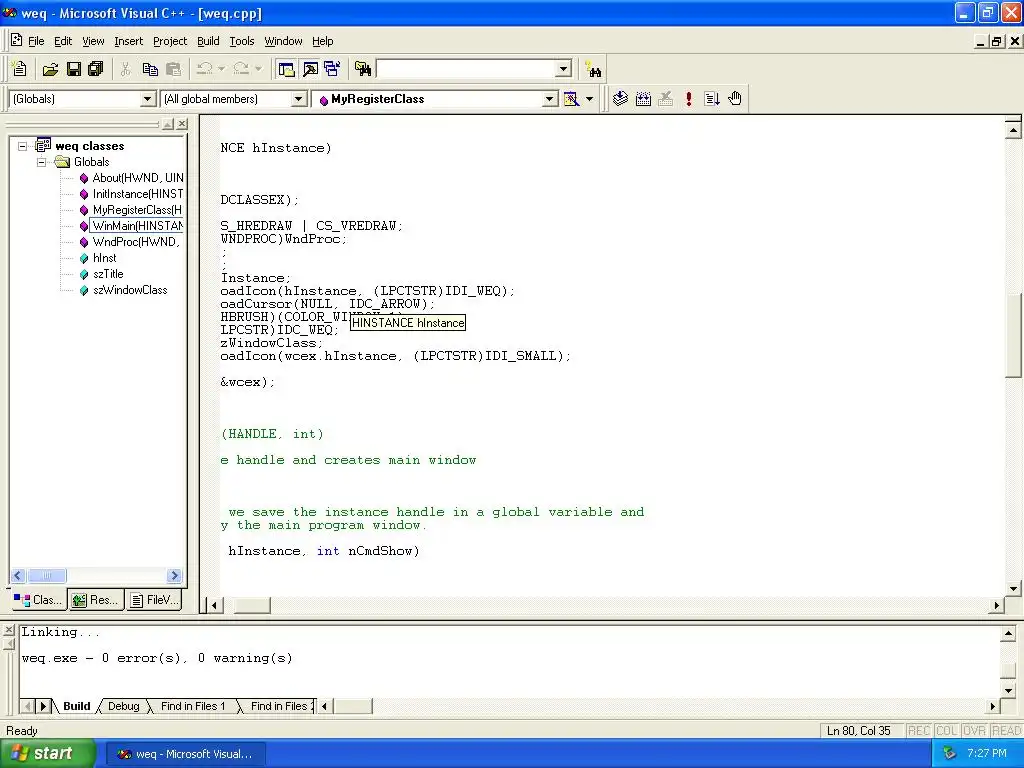Click the editor vertical scroll down arrow
The image size is (1024, 768).
click(1013, 588)
